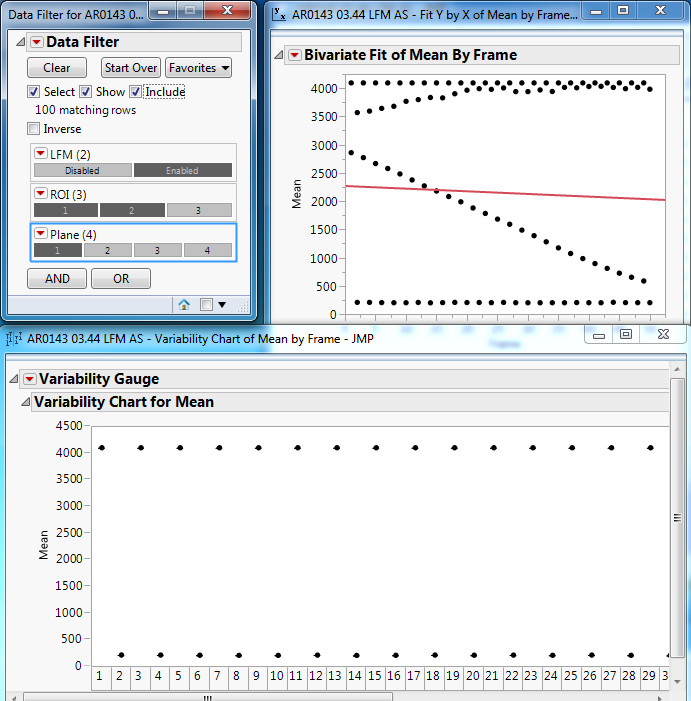Click the OR button
Viewport: 691px width, 701px height.
121,279
